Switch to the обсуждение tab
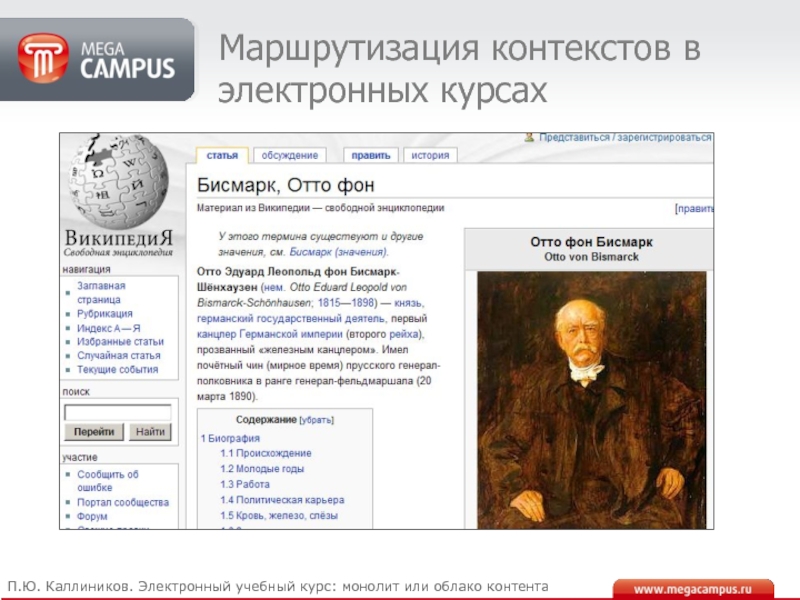This screenshot has width=800, height=600. (x=289, y=156)
